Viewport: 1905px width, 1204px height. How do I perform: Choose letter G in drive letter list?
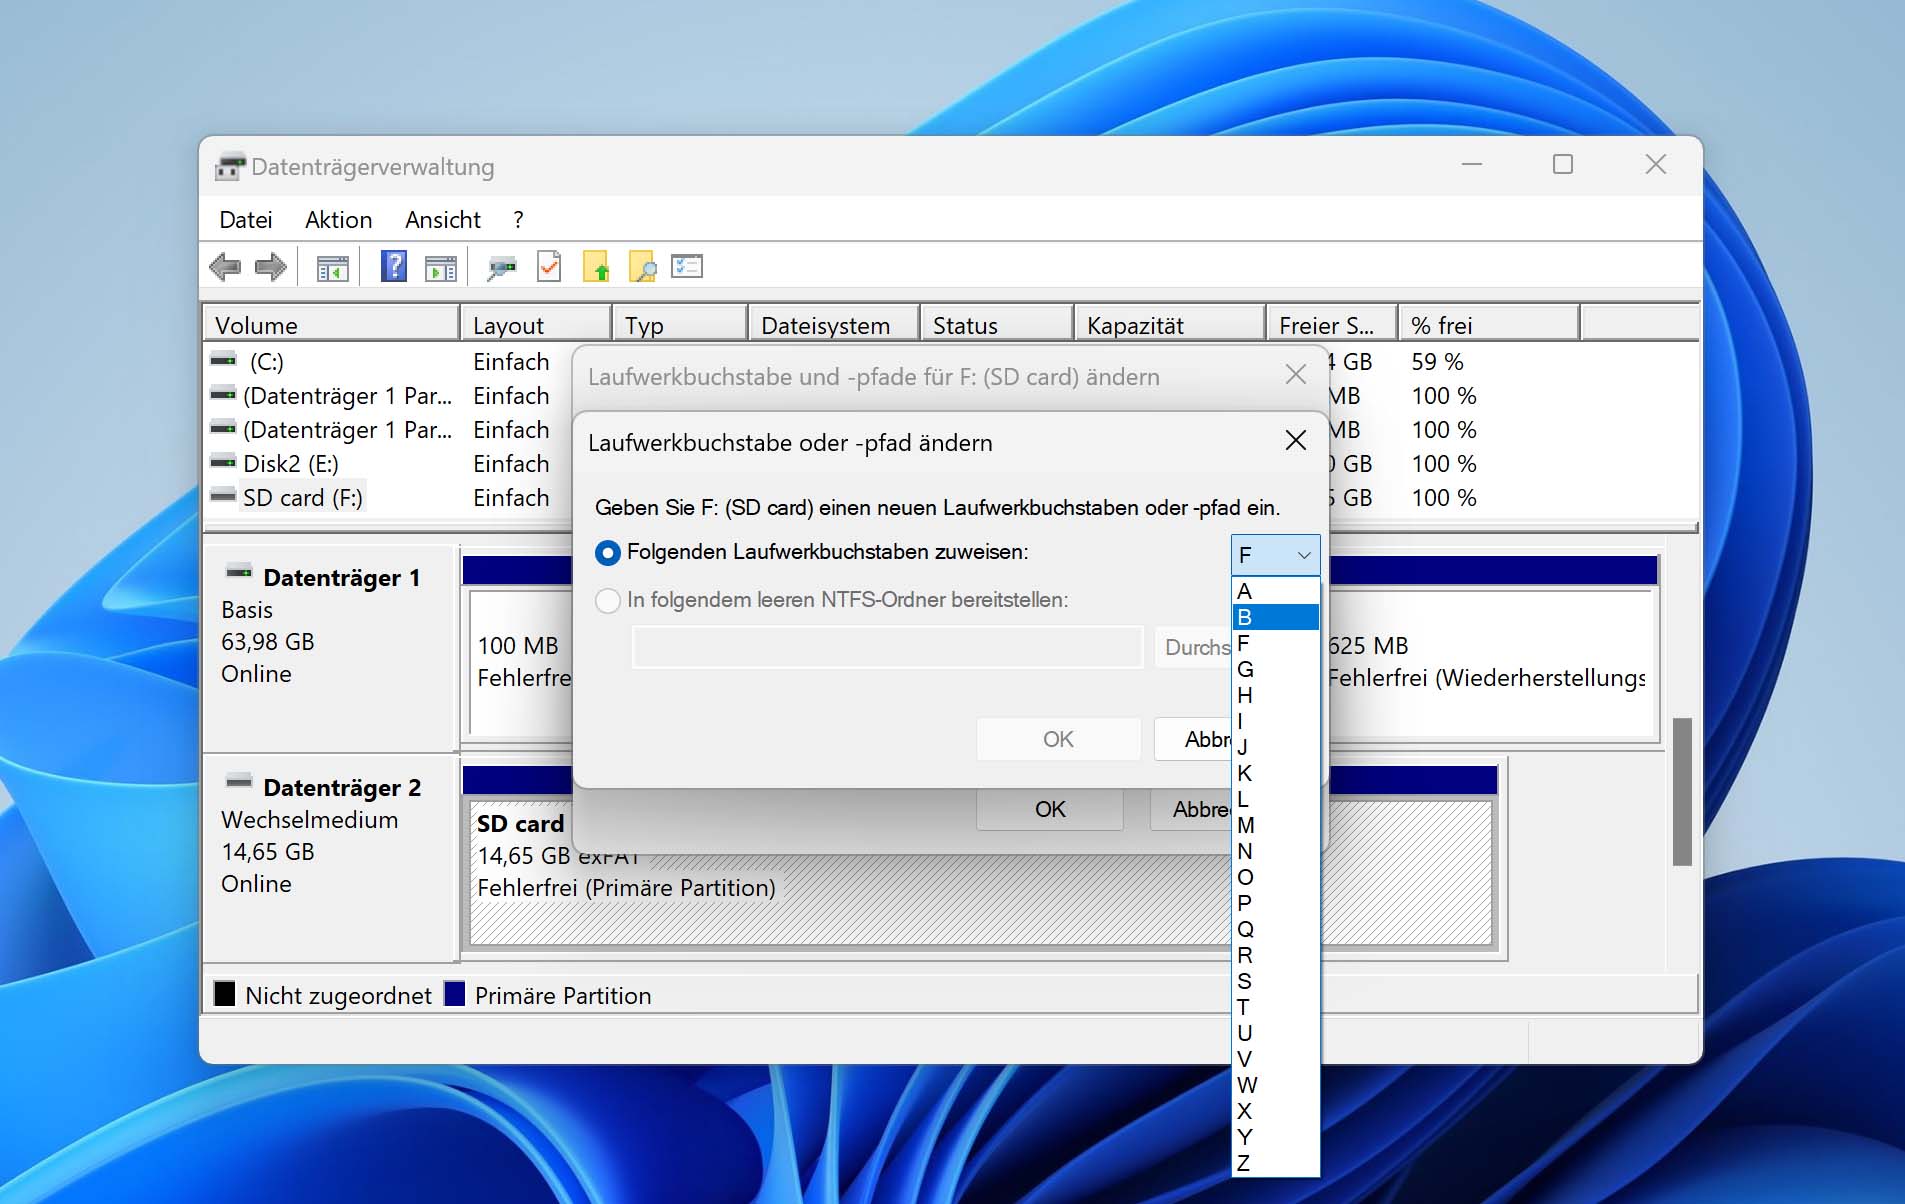tap(1275, 669)
